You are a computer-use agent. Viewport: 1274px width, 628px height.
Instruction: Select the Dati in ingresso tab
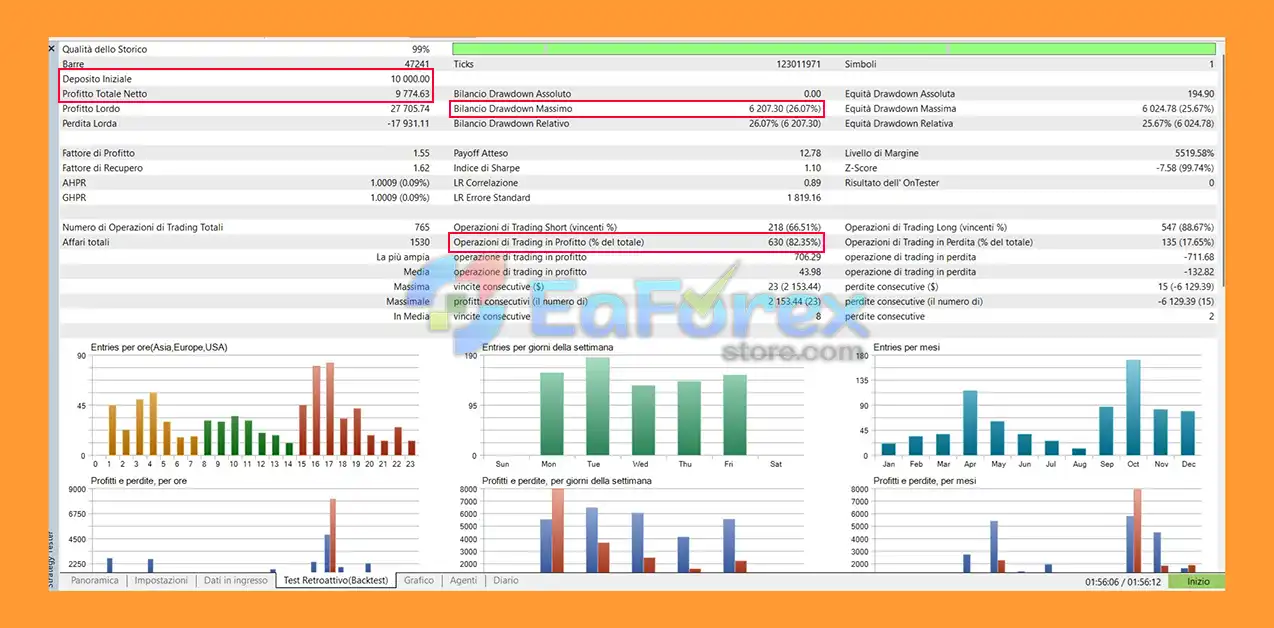[x=235, y=580]
